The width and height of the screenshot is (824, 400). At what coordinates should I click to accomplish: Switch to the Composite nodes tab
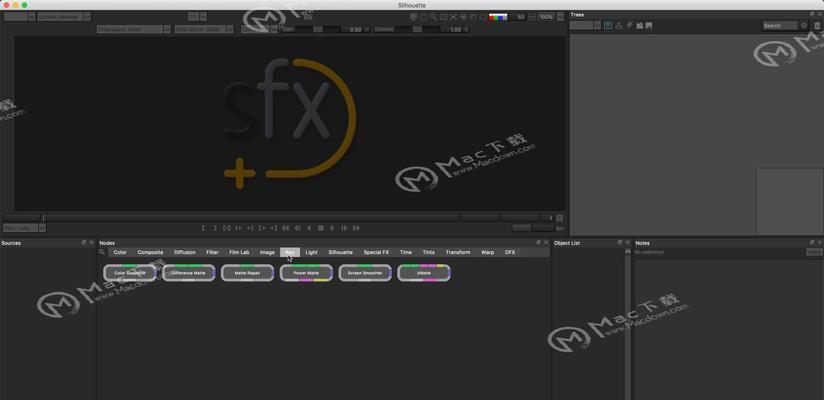[x=150, y=252]
